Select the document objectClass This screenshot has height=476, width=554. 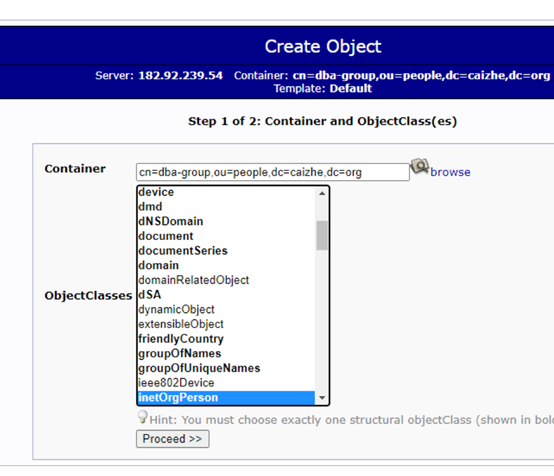[226, 236]
